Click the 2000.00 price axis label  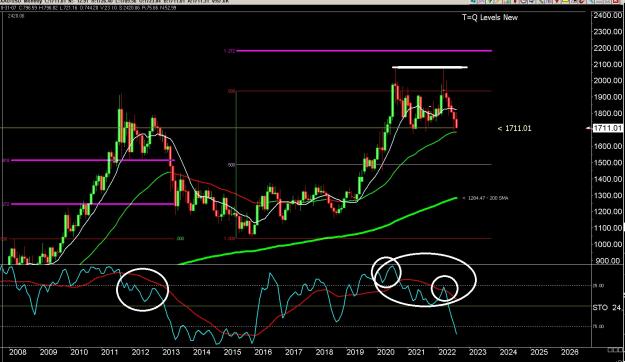607,81
